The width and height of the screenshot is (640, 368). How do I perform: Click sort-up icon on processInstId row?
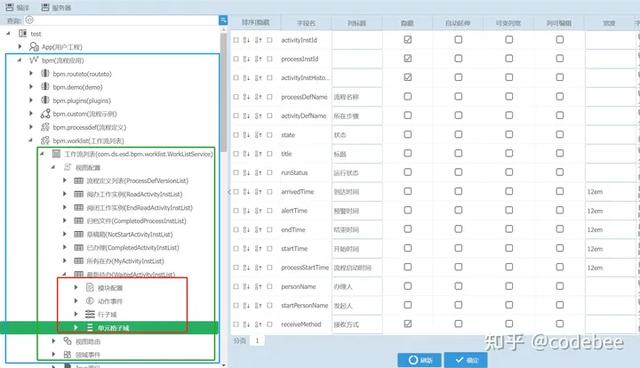pos(258,59)
